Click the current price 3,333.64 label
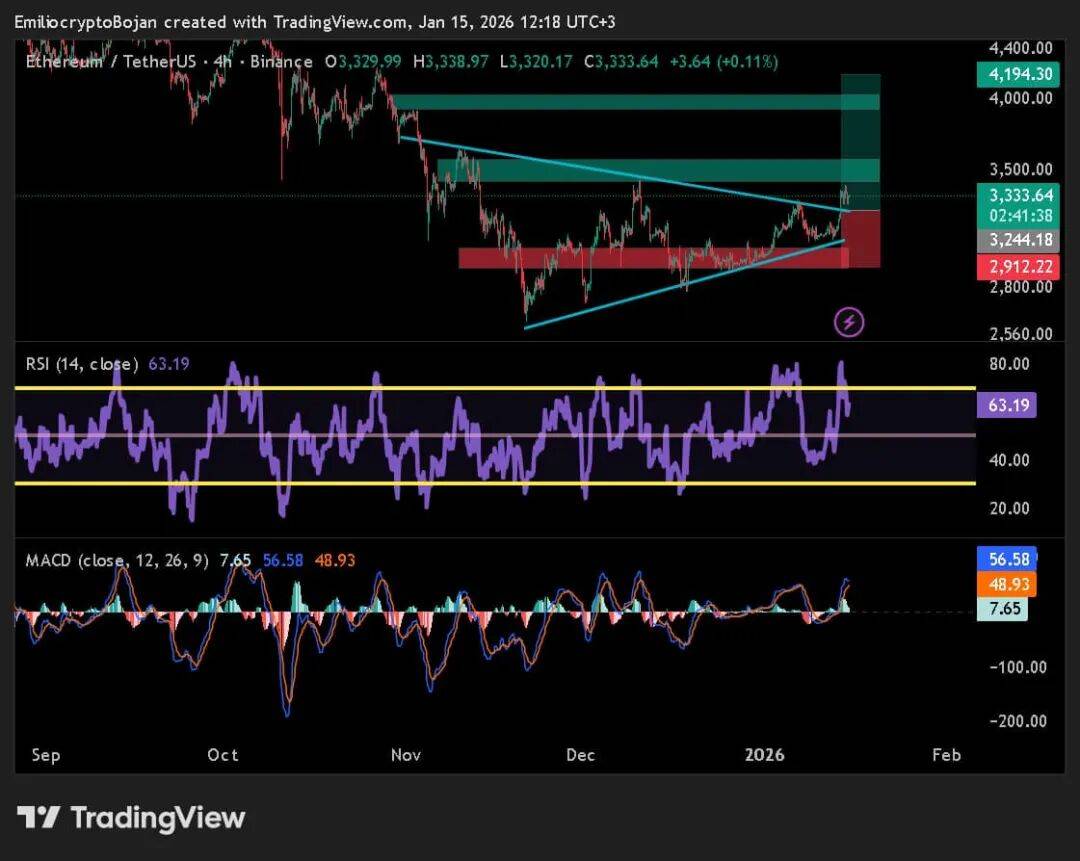The height and width of the screenshot is (861, 1080). click(x=1013, y=195)
